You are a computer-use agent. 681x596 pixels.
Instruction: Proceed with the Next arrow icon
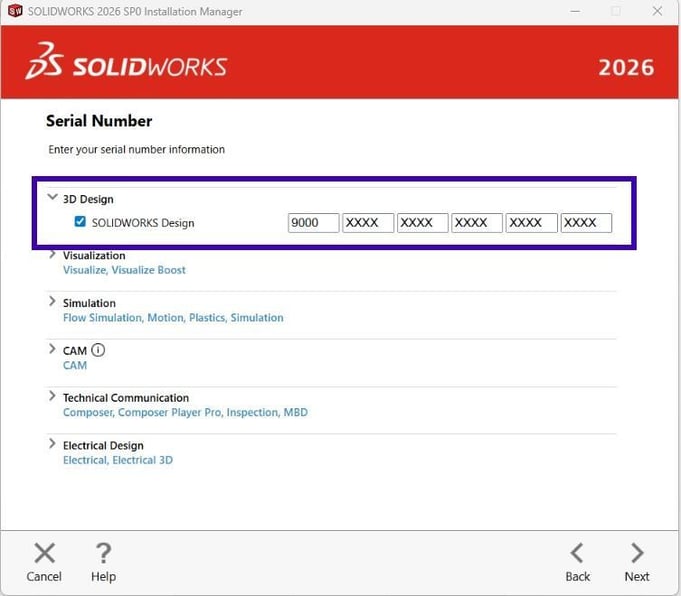click(x=637, y=553)
